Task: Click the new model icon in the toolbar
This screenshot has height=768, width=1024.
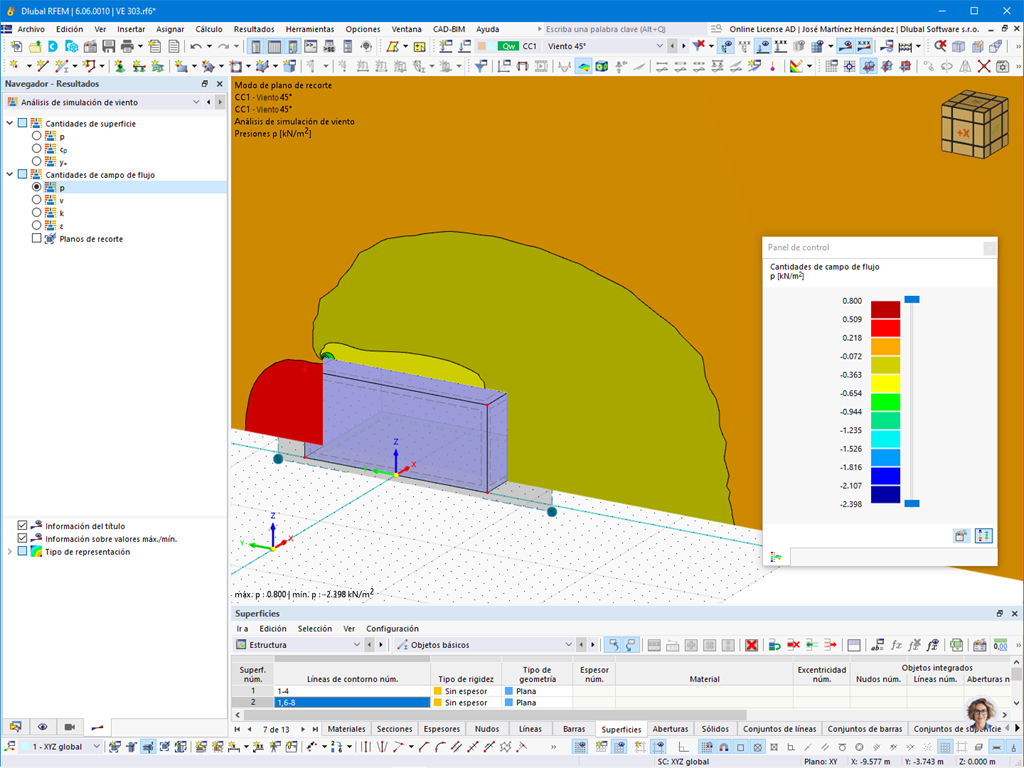Action: click(16, 46)
